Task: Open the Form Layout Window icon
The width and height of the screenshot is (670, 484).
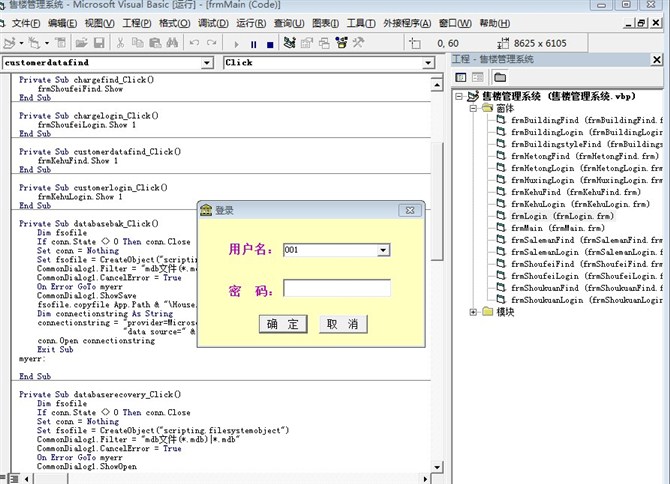Action: point(324,43)
